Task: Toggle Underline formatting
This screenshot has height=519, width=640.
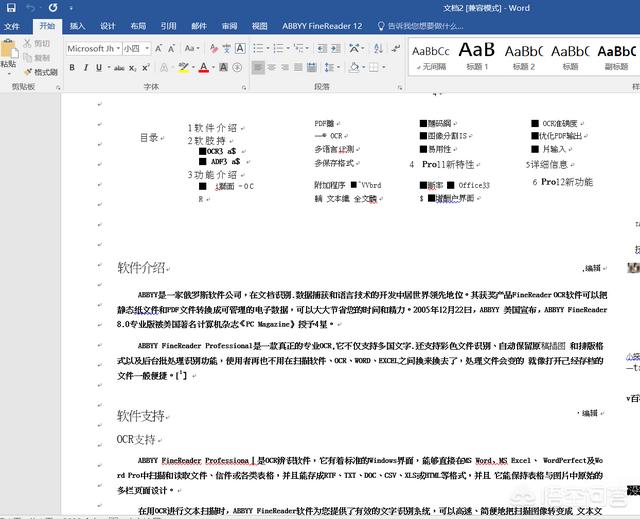Action: 99,68
